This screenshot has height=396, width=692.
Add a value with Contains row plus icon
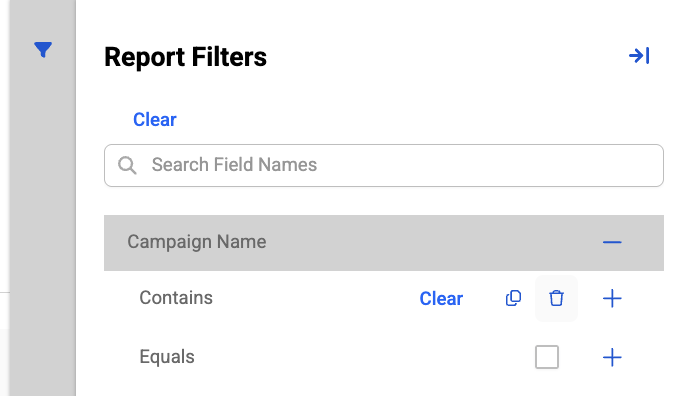tap(612, 298)
